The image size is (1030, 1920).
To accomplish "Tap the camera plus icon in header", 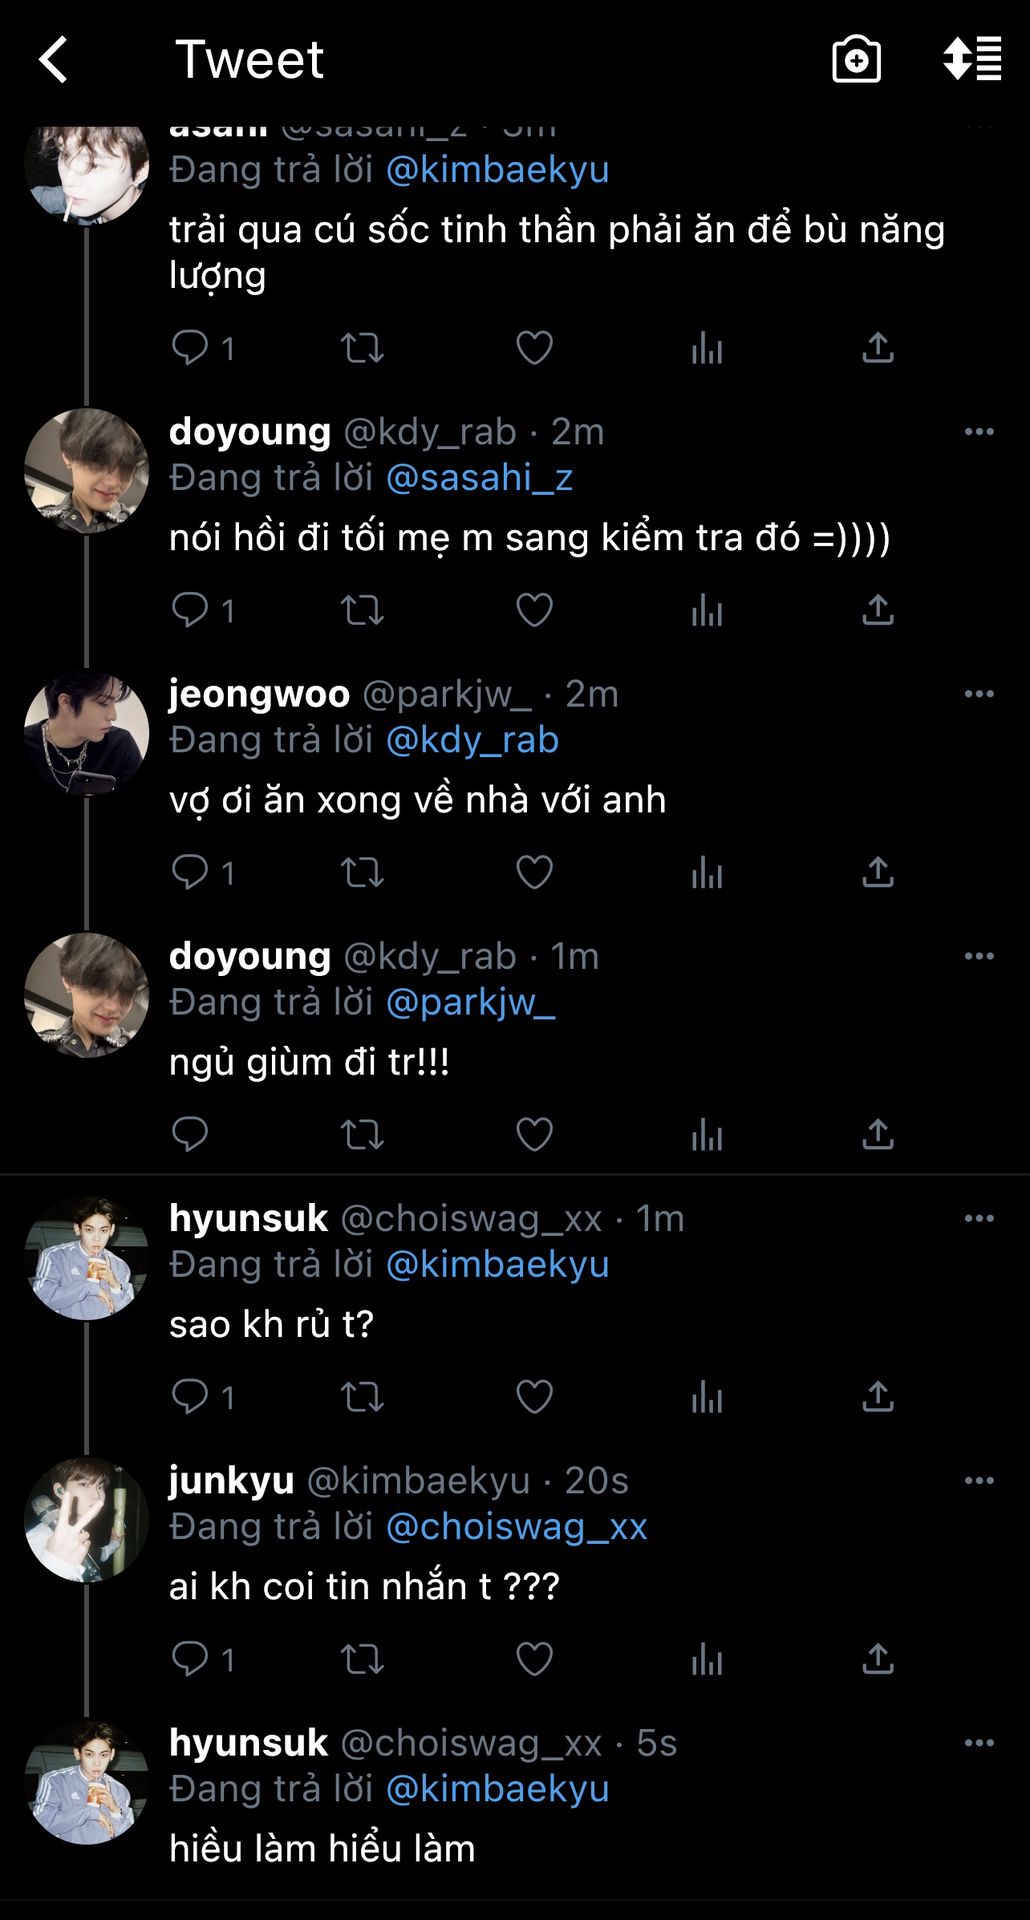I will pyautogui.click(x=856, y=60).
